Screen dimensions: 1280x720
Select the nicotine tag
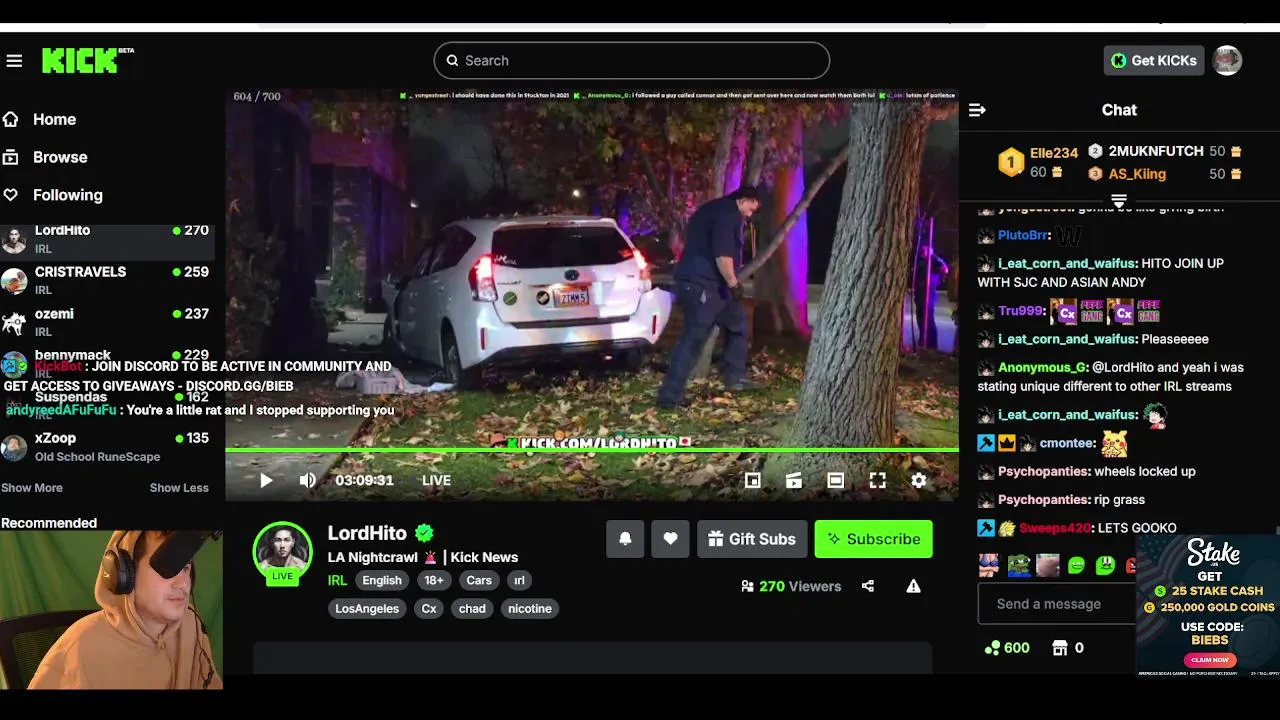[530, 608]
